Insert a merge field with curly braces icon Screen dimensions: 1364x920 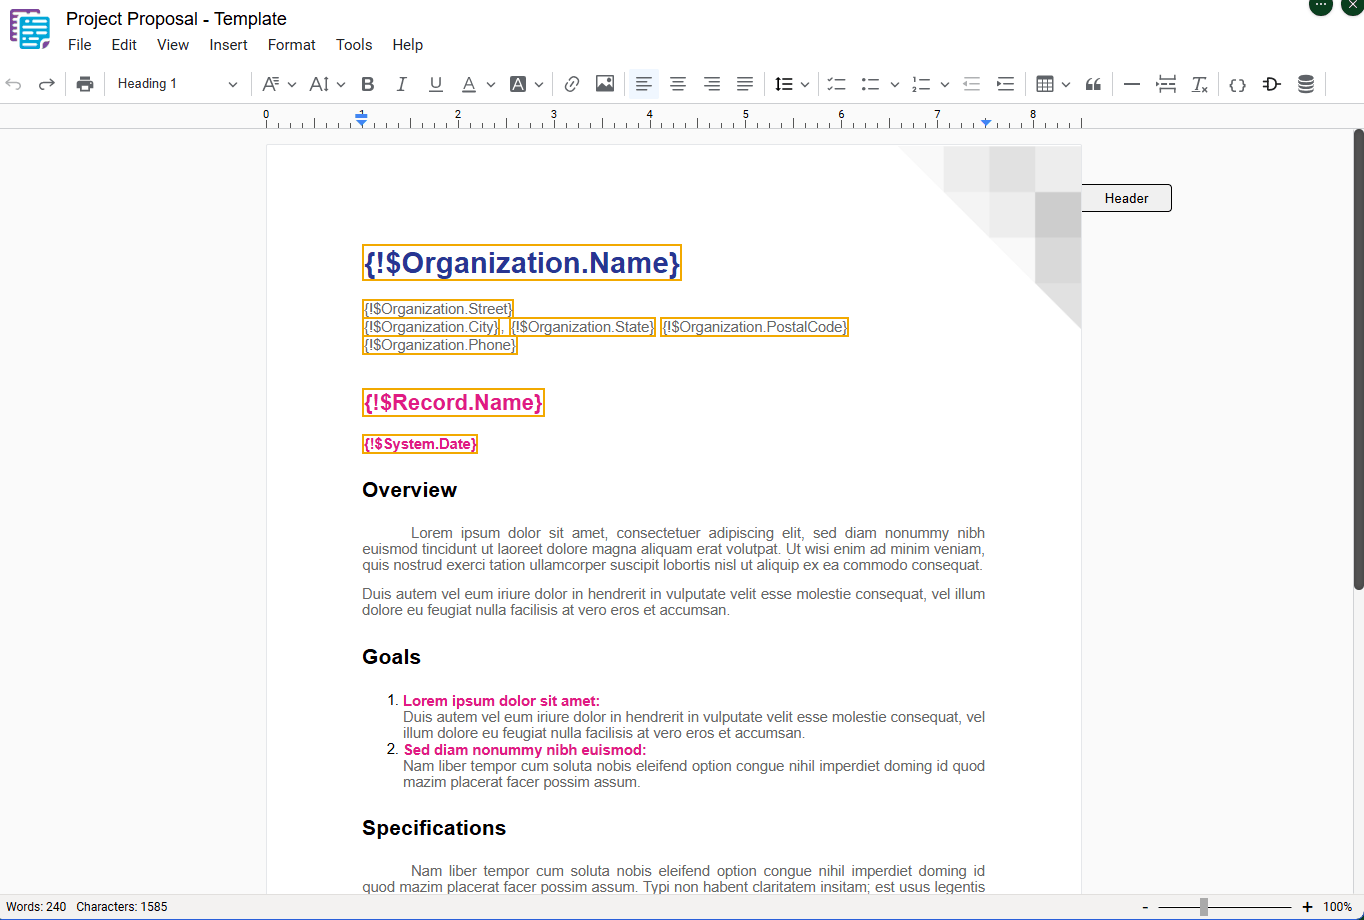coord(1237,84)
